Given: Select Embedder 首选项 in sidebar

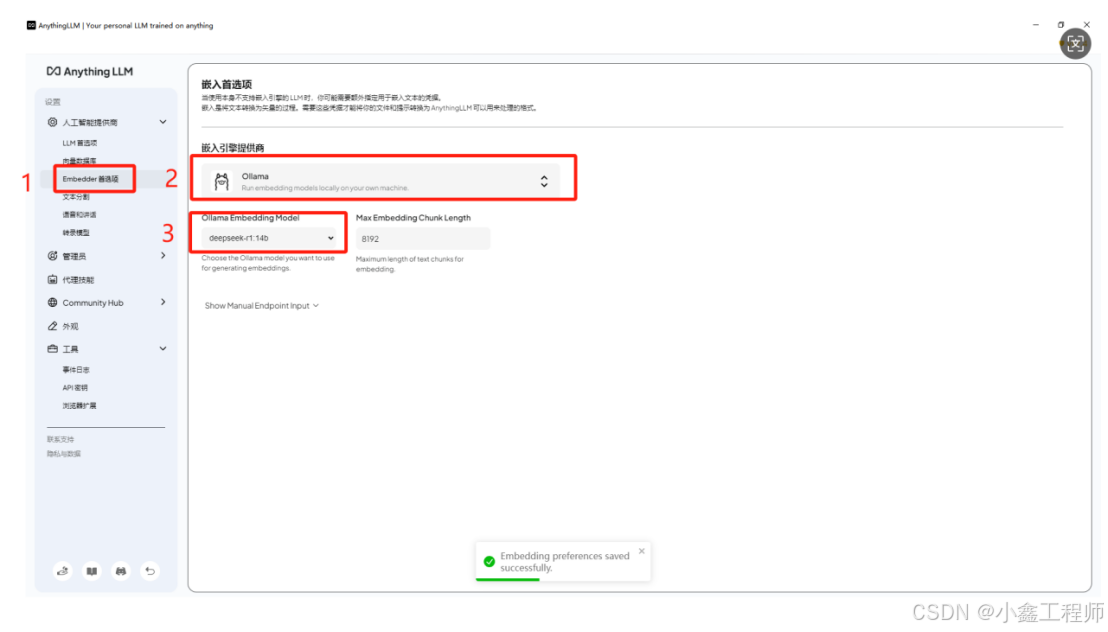Looking at the screenshot, I should coord(90,179).
